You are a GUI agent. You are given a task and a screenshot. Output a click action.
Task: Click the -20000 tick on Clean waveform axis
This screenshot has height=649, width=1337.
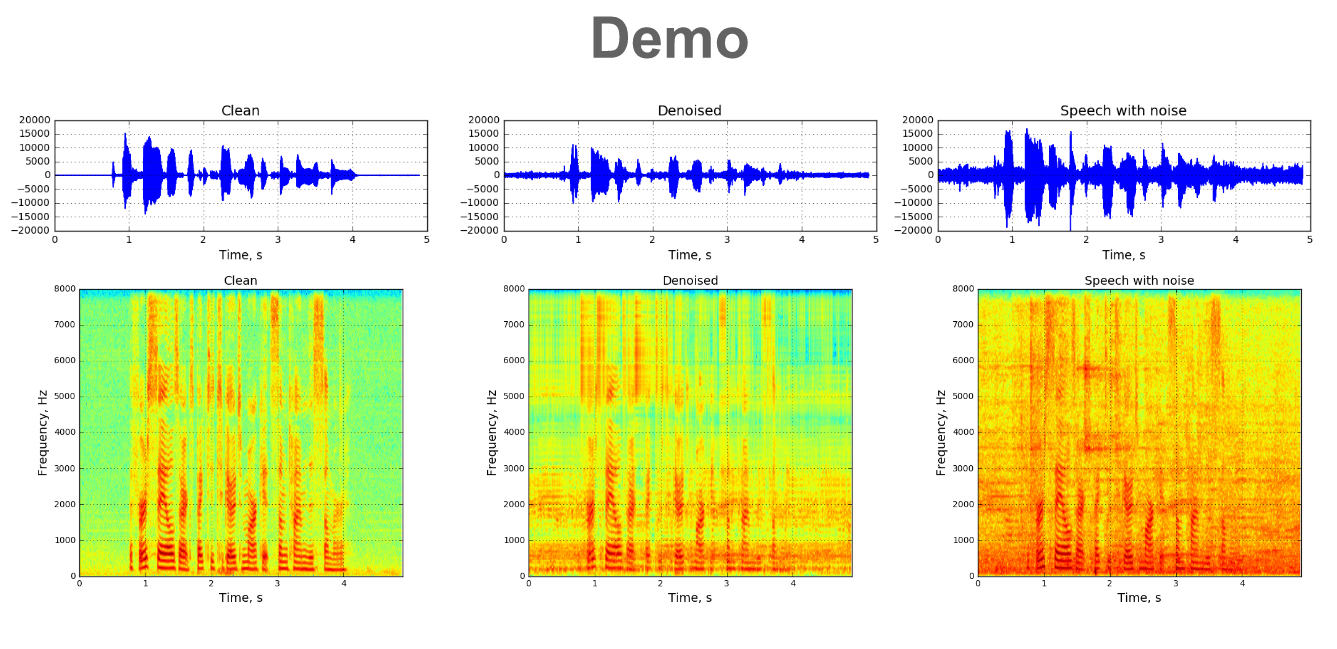coord(31,231)
